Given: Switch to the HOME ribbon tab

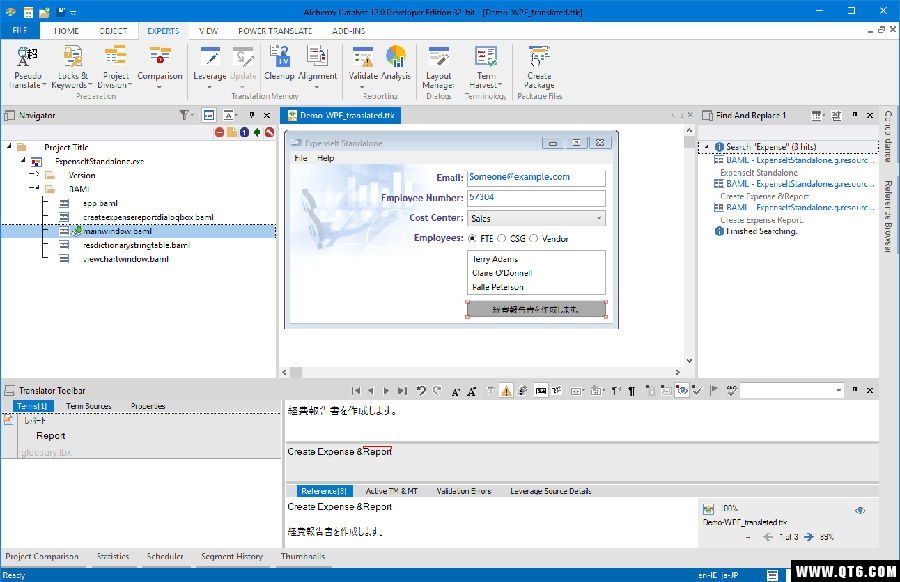Looking at the screenshot, I should [67, 31].
